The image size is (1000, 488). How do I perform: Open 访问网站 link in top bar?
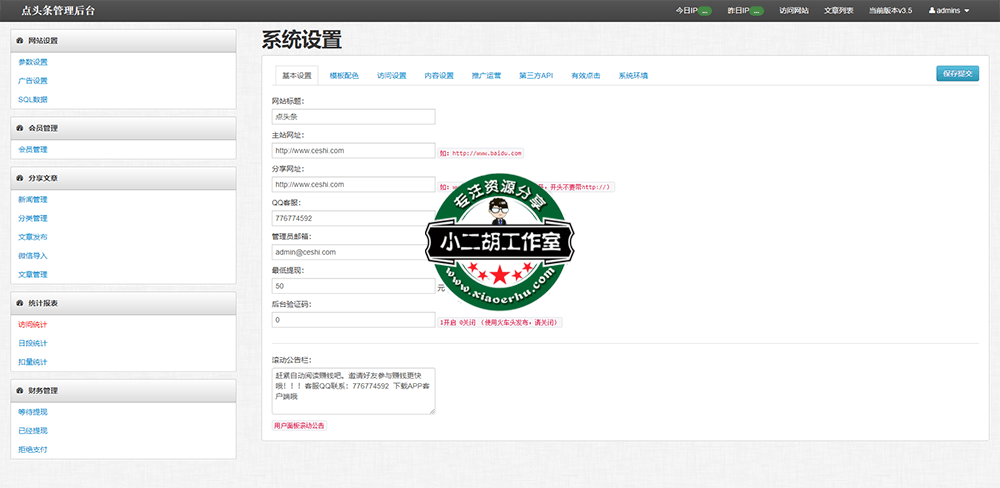tap(794, 10)
